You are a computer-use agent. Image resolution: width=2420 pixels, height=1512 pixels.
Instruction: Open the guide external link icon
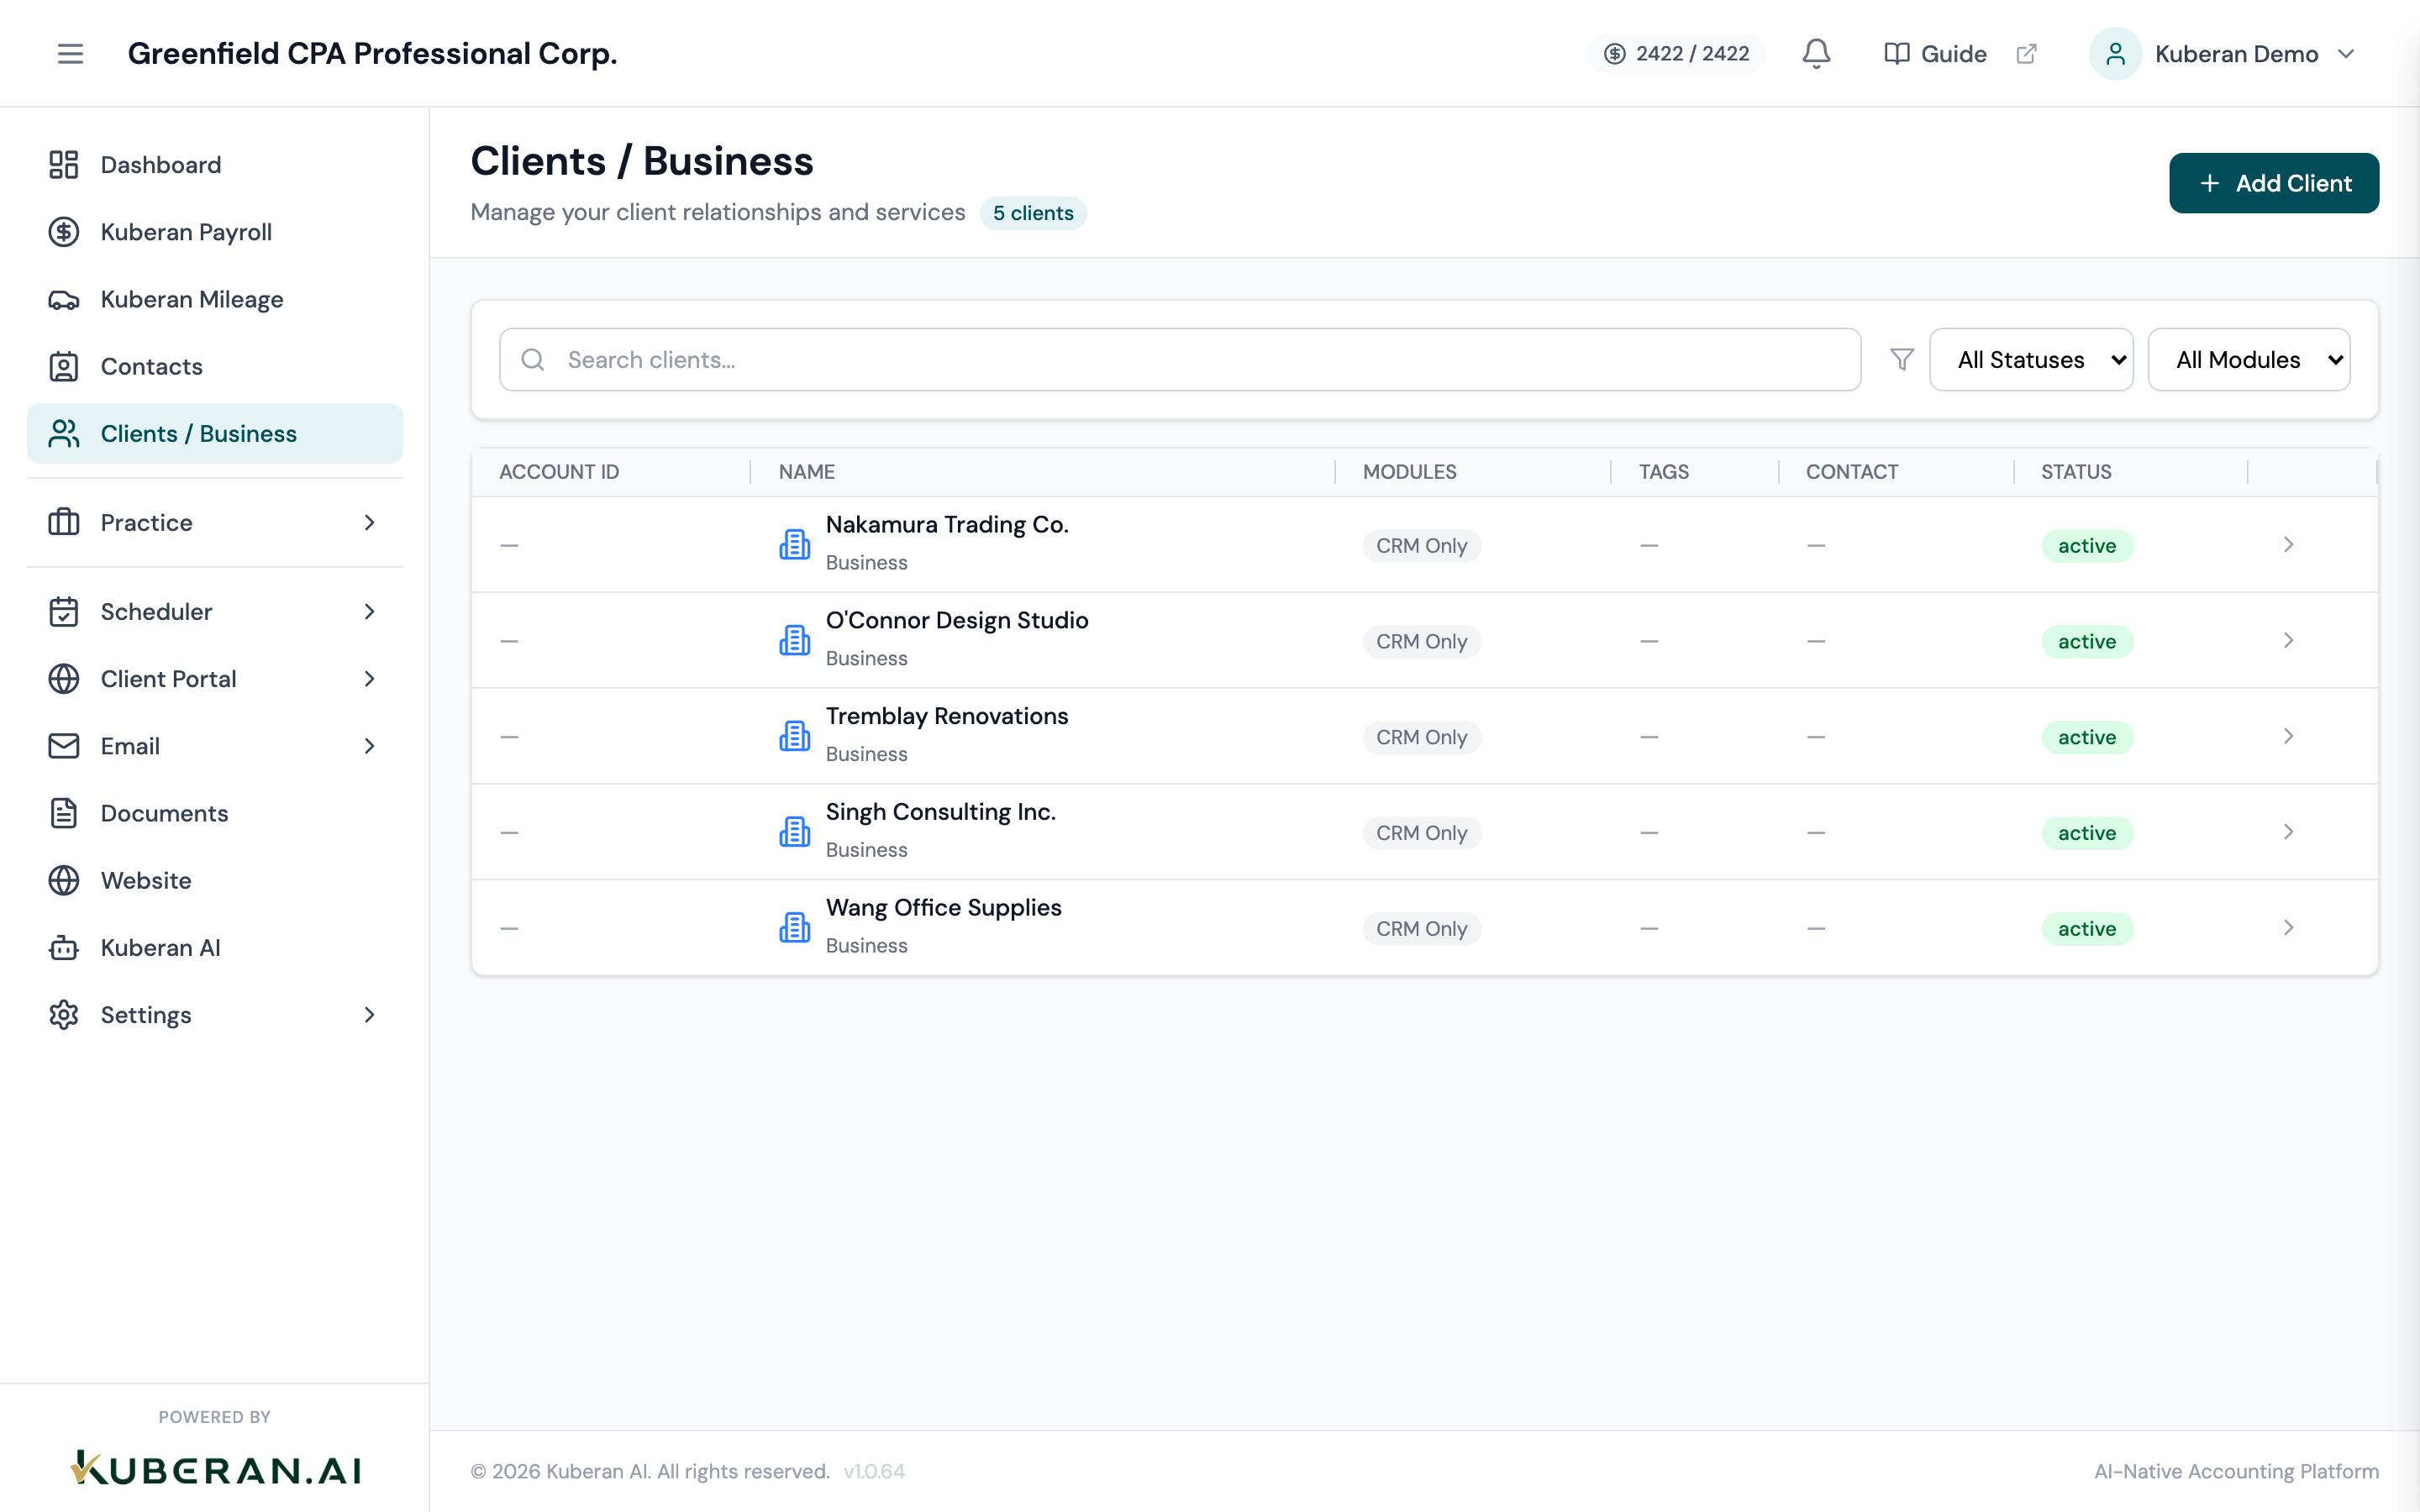point(2026,54)
